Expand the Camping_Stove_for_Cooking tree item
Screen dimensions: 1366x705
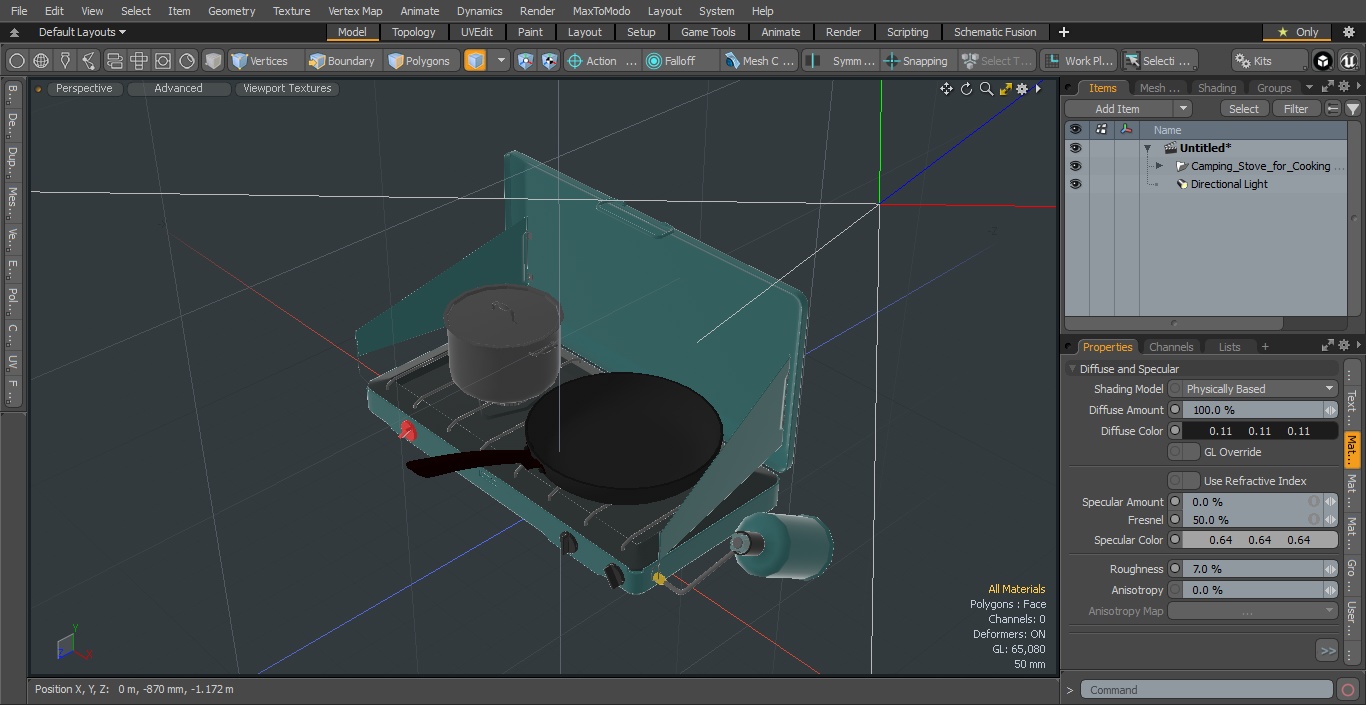coord(1159,166)
